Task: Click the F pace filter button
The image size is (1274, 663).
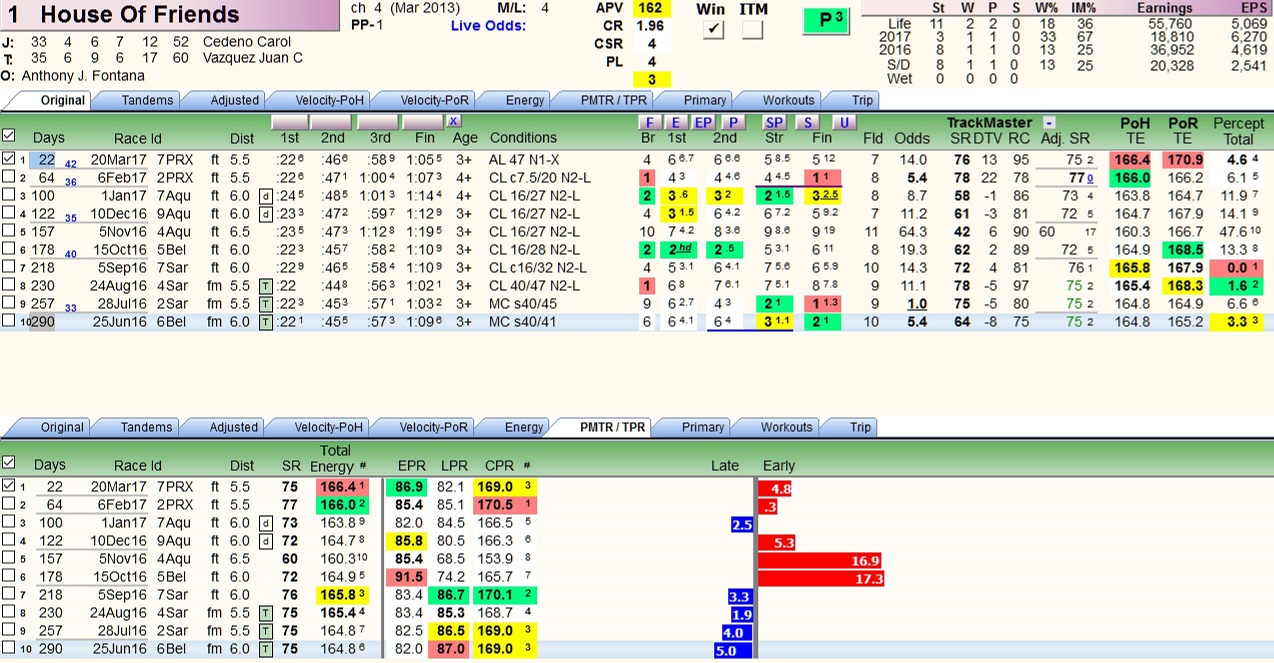Action: pyautogui.click(x=648, y=122)
